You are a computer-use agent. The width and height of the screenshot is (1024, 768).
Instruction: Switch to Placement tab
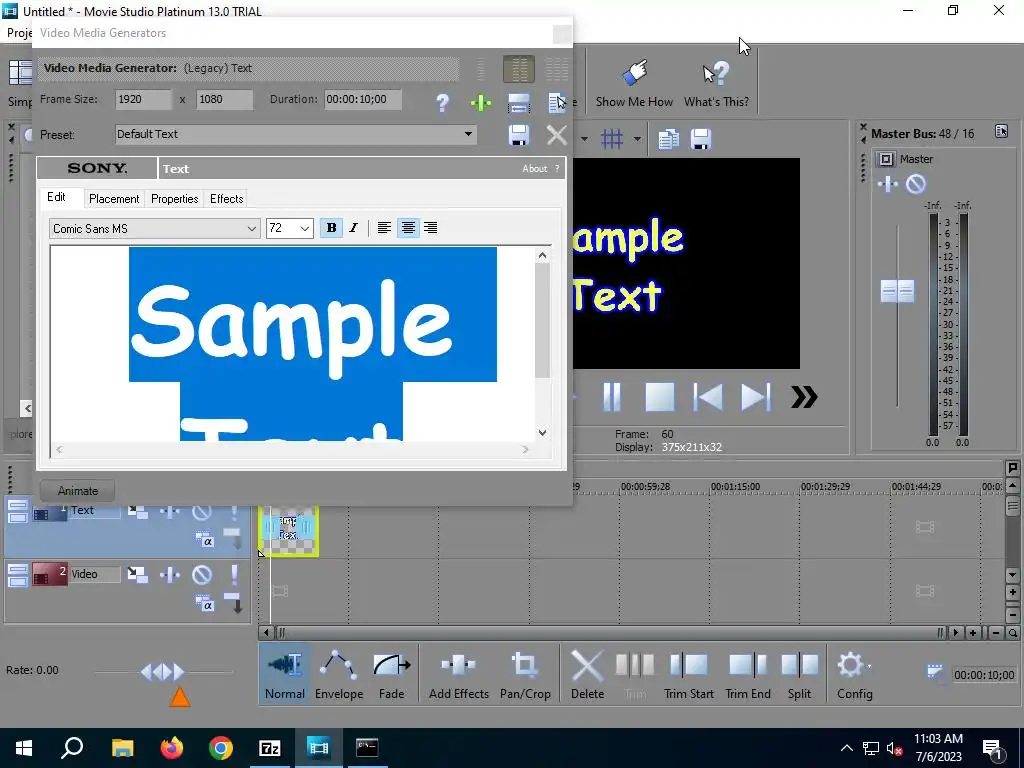click(x=114, y=199)
